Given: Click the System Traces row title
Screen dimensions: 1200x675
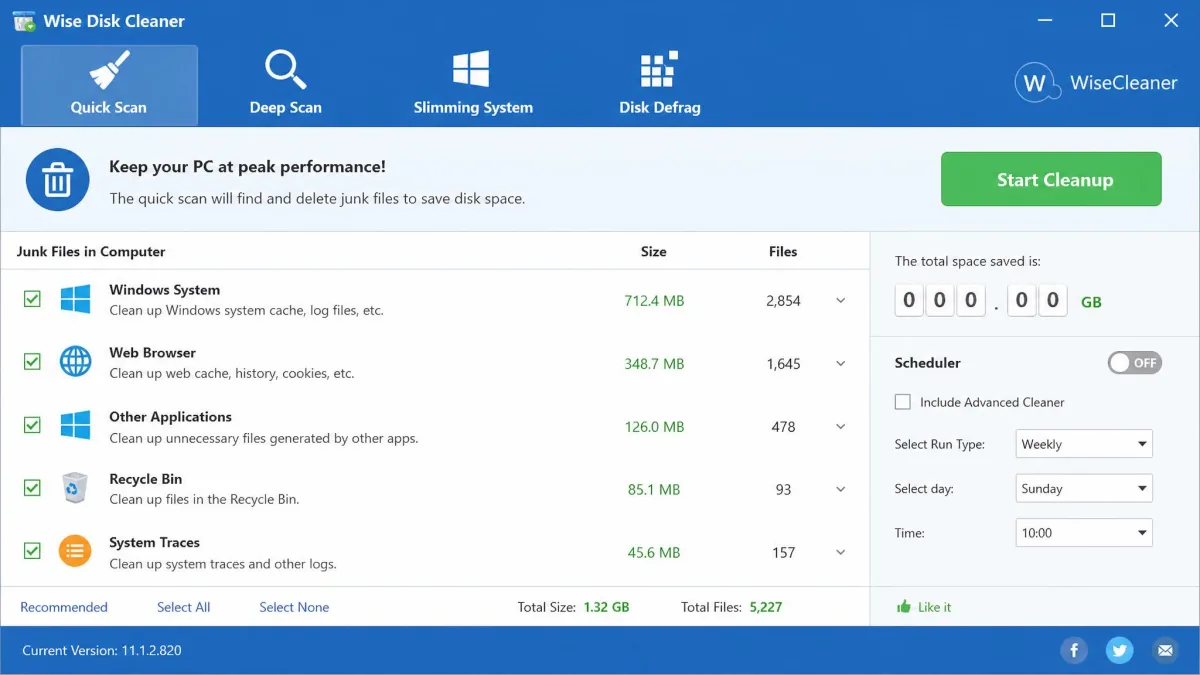Looking at the screenshot, I should tap(155, 543).
